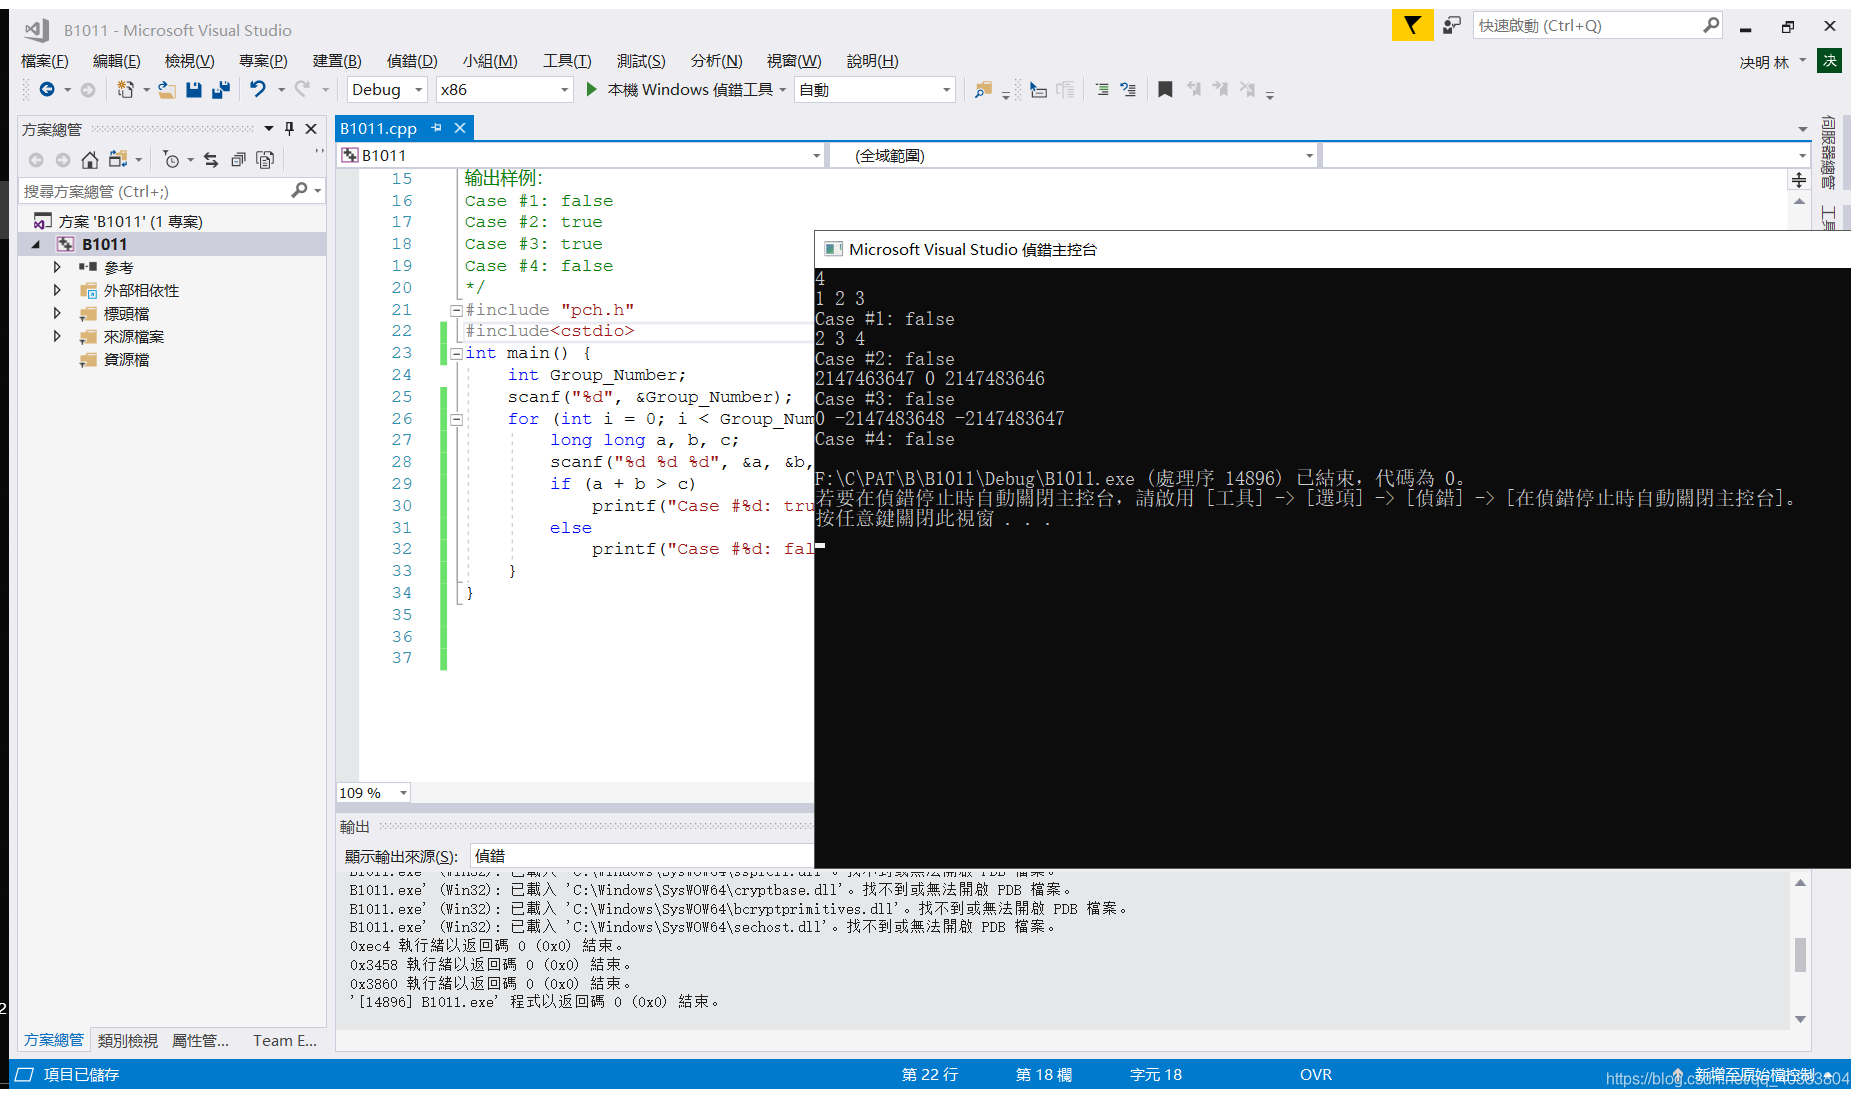The height and width of the screenshot is (1098, 1860).
Task: Comment out the selected lines
Action: click(x=1102, y=90)
